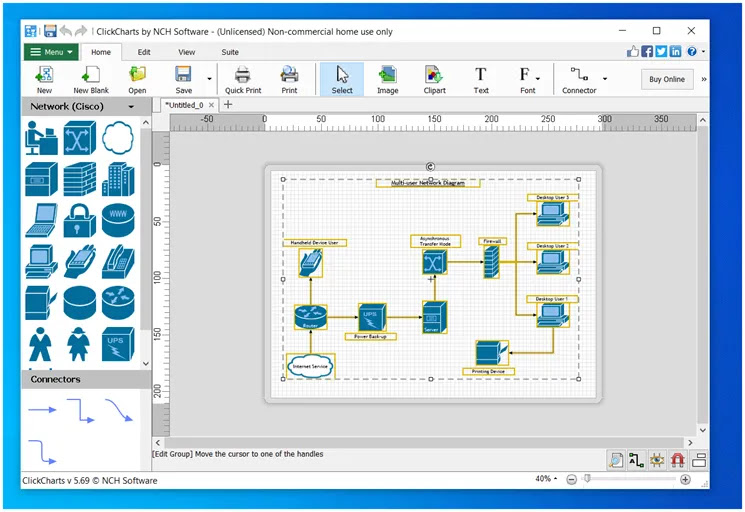Screen dimensions: 745x512
Task: Expand the Font dropdown arrow
Action: point(538,78)
